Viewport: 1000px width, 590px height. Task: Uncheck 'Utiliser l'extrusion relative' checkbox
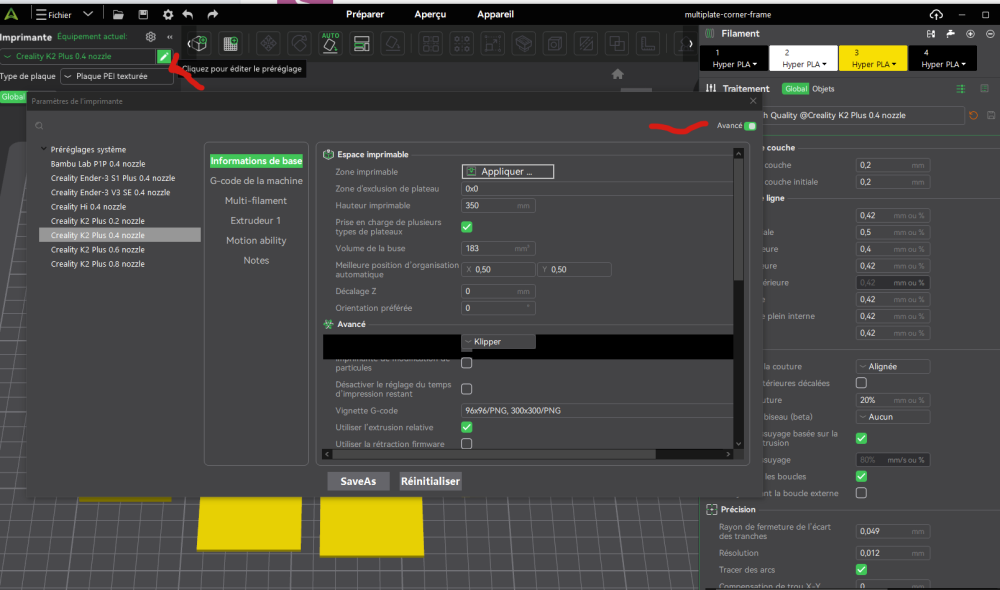click(466, 427)
